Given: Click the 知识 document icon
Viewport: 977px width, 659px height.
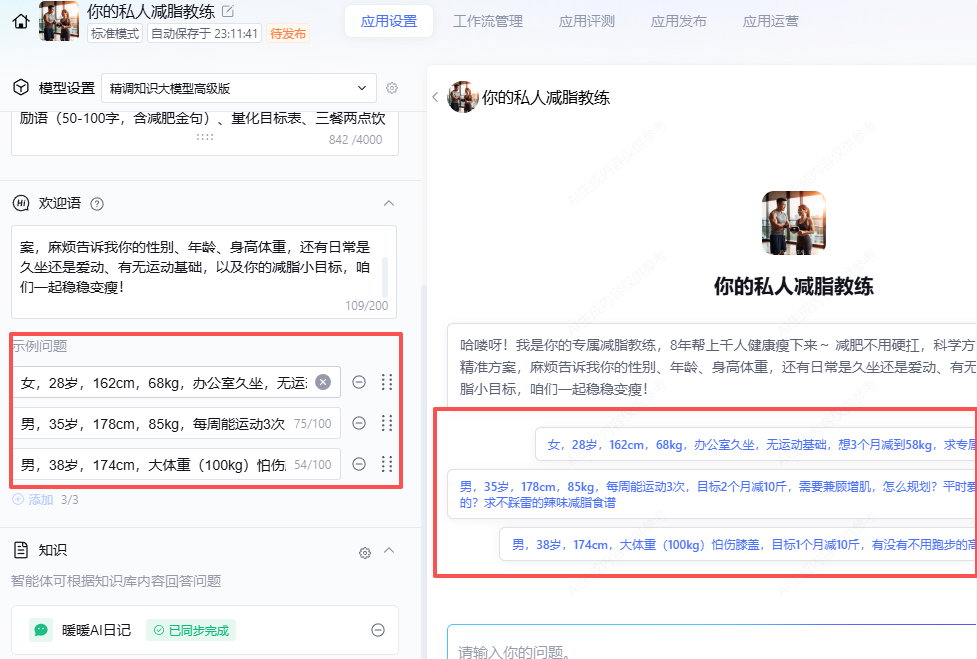Looking at the screenshot, I should point(21,550).
